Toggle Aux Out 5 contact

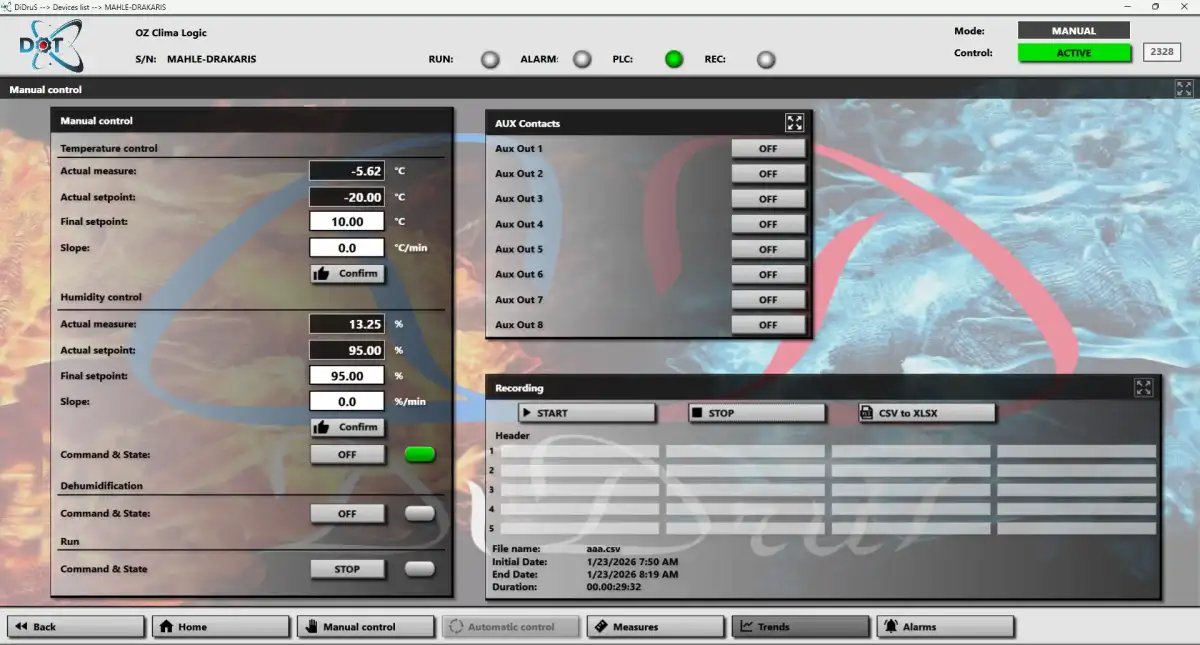768,249
